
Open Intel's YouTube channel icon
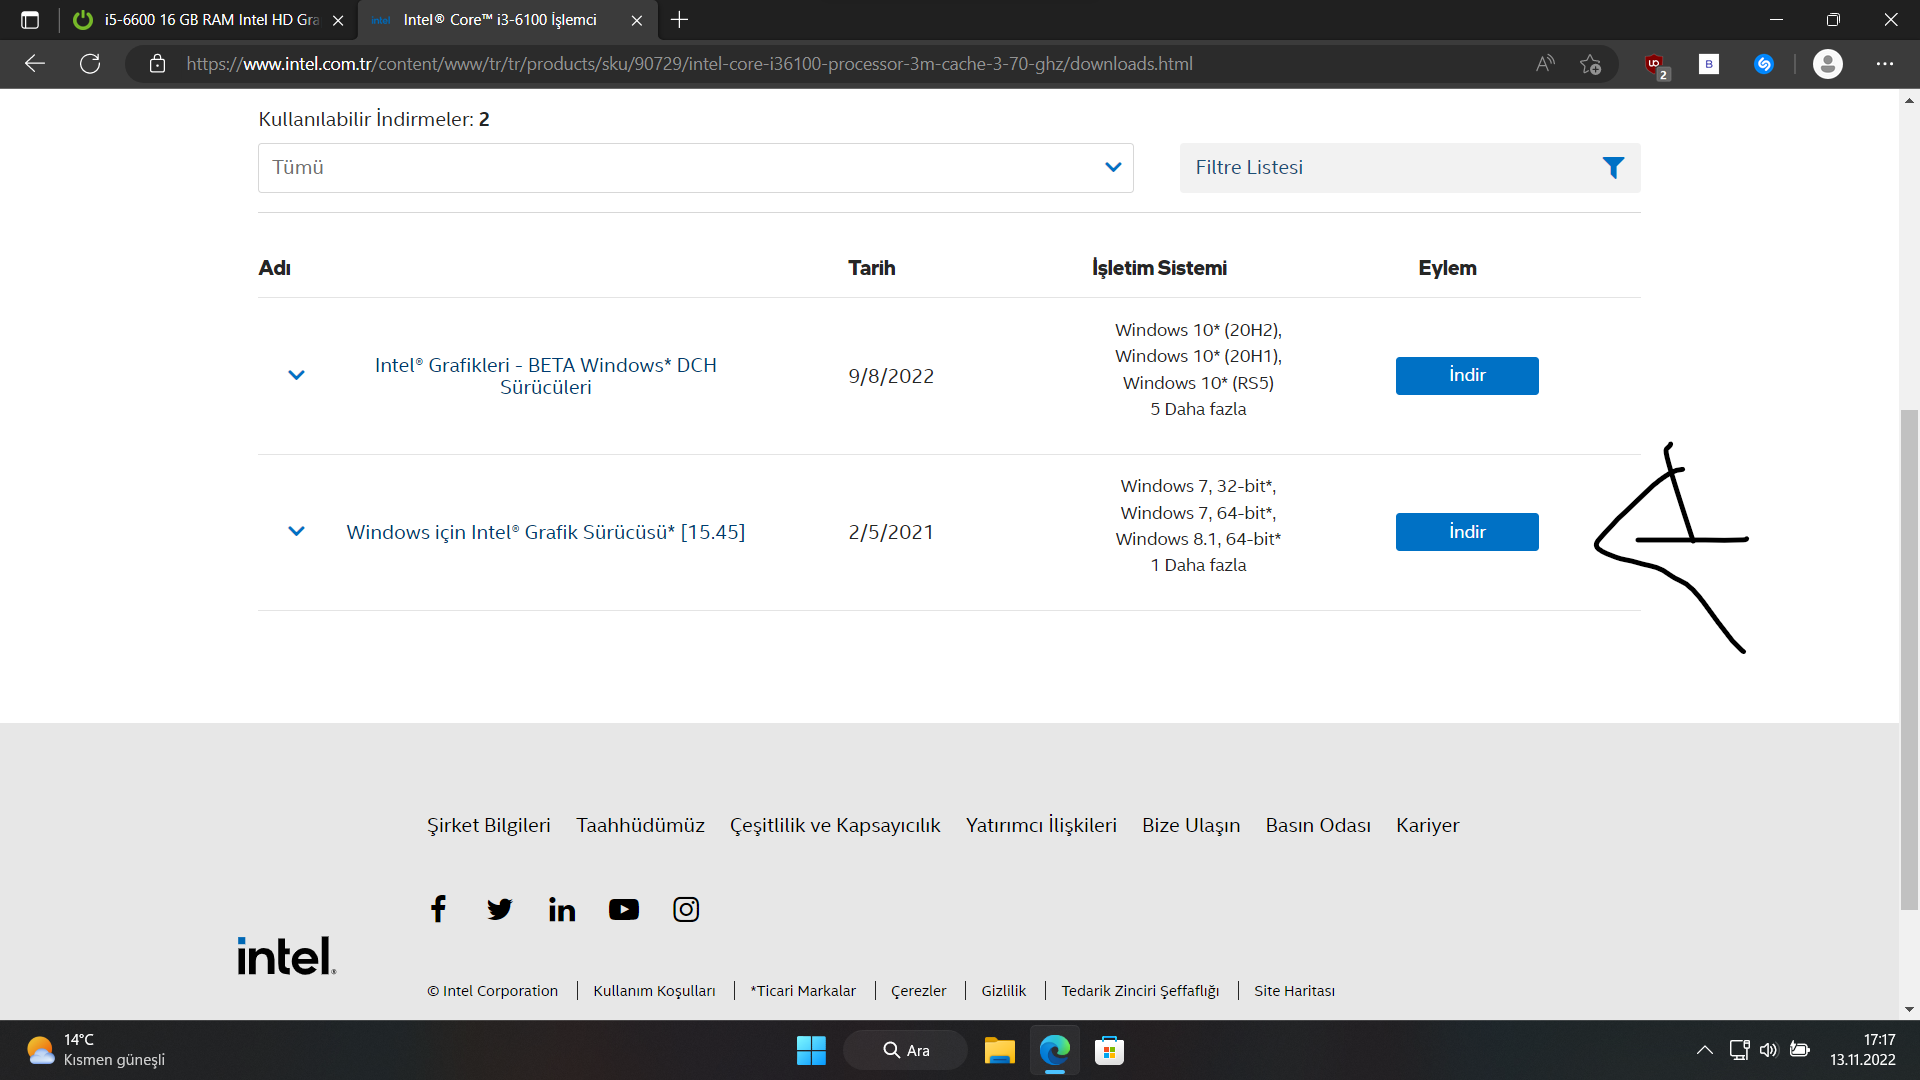click(624, 909)
